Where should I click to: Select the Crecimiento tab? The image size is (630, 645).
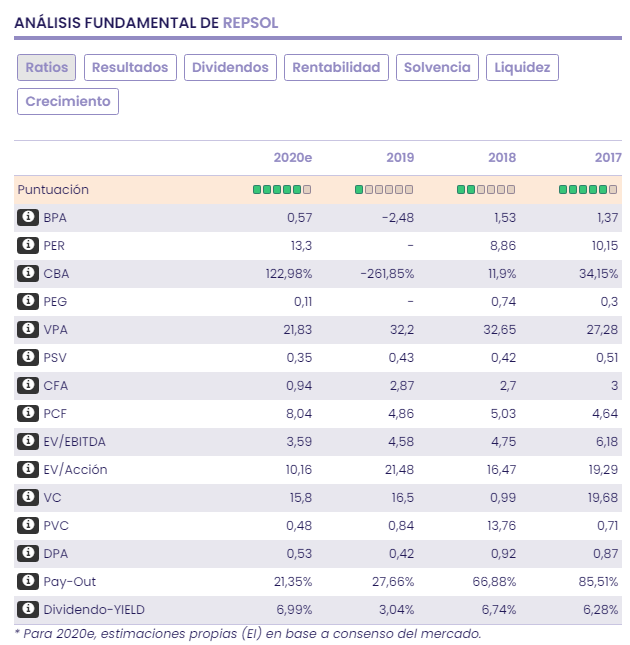(68, 101)
